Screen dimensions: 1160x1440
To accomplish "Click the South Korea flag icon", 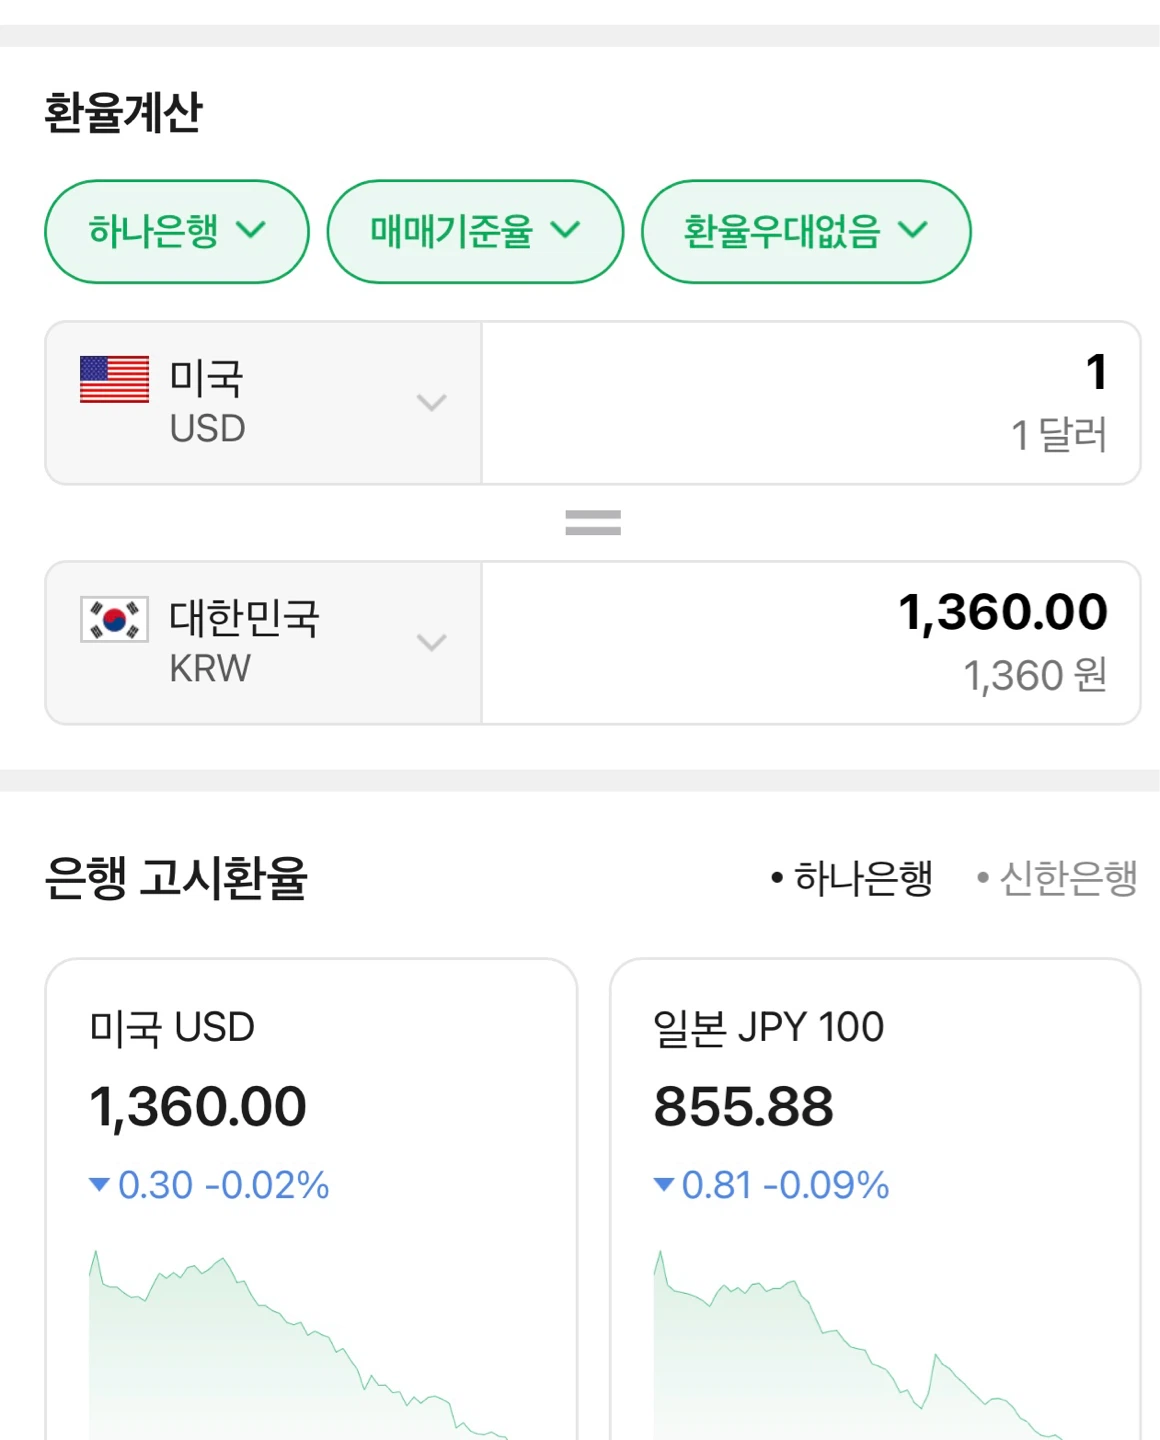I will (x=114, y=619).
